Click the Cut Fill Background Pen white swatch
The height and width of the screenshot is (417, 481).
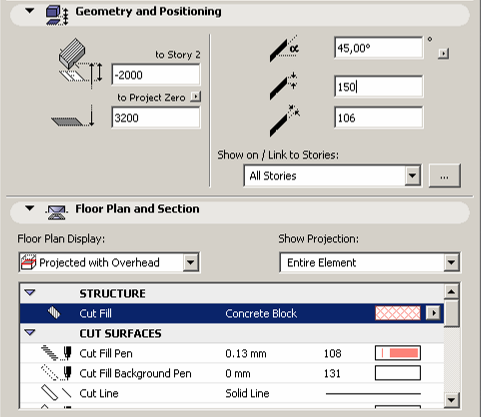point(398,373)
